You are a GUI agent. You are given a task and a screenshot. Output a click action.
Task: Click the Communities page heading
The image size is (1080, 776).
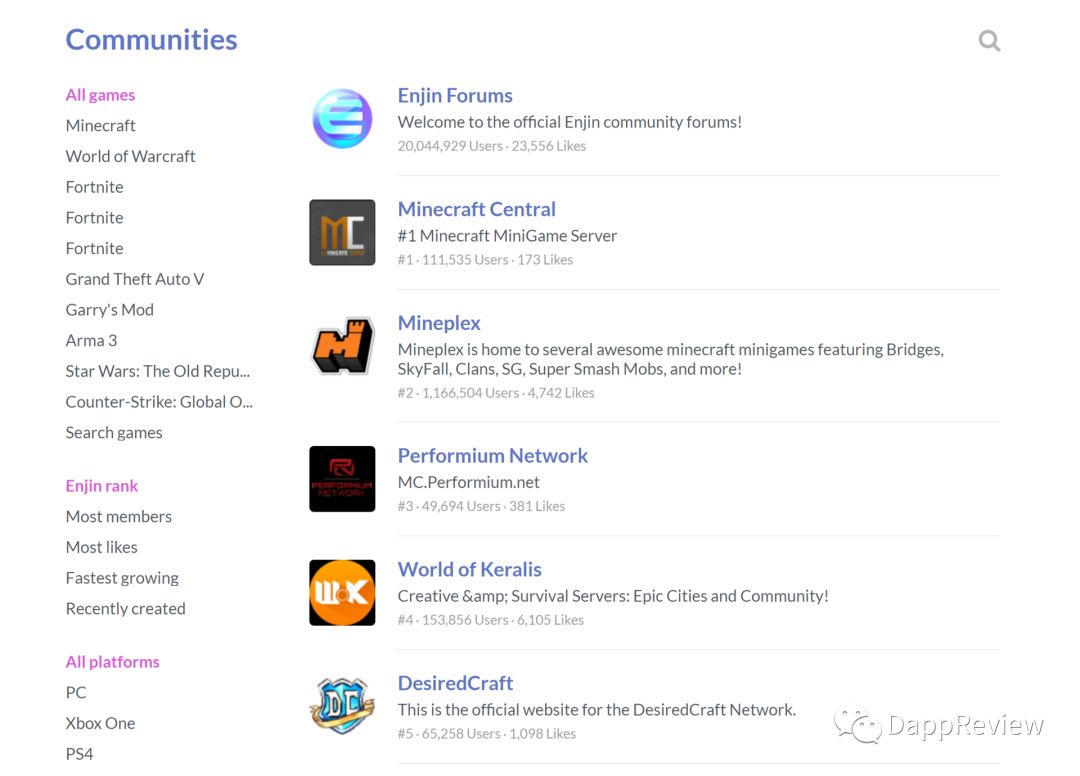[x=152, y=40]
